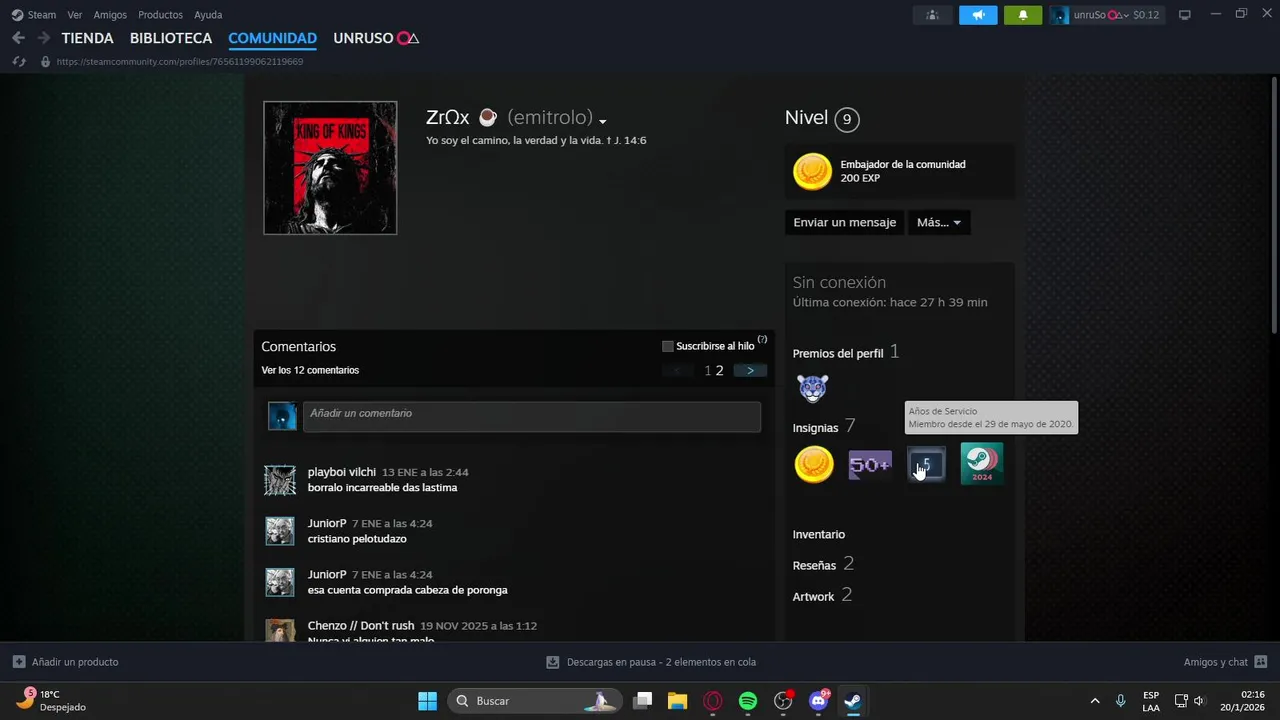Go to comments page 2
This screenshot has width=1280, height=720.
pos(719,370)
